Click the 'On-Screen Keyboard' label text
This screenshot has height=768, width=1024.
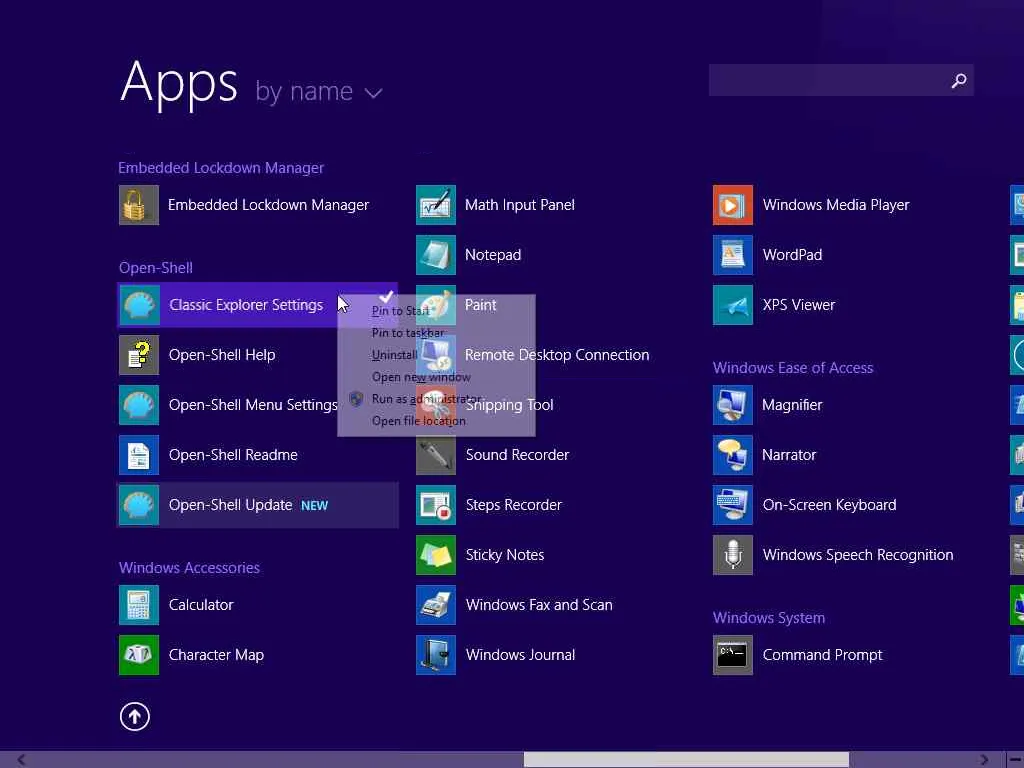[x=829, y=505]
